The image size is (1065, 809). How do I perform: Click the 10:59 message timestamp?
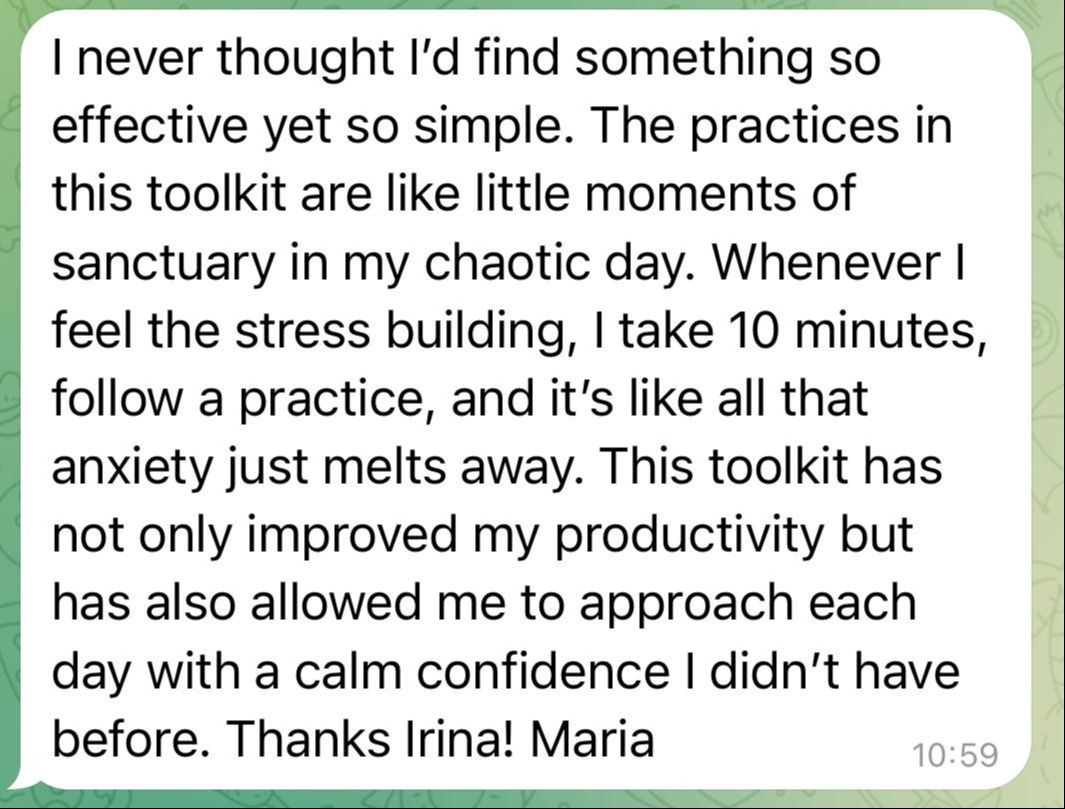tap(954, 755)
